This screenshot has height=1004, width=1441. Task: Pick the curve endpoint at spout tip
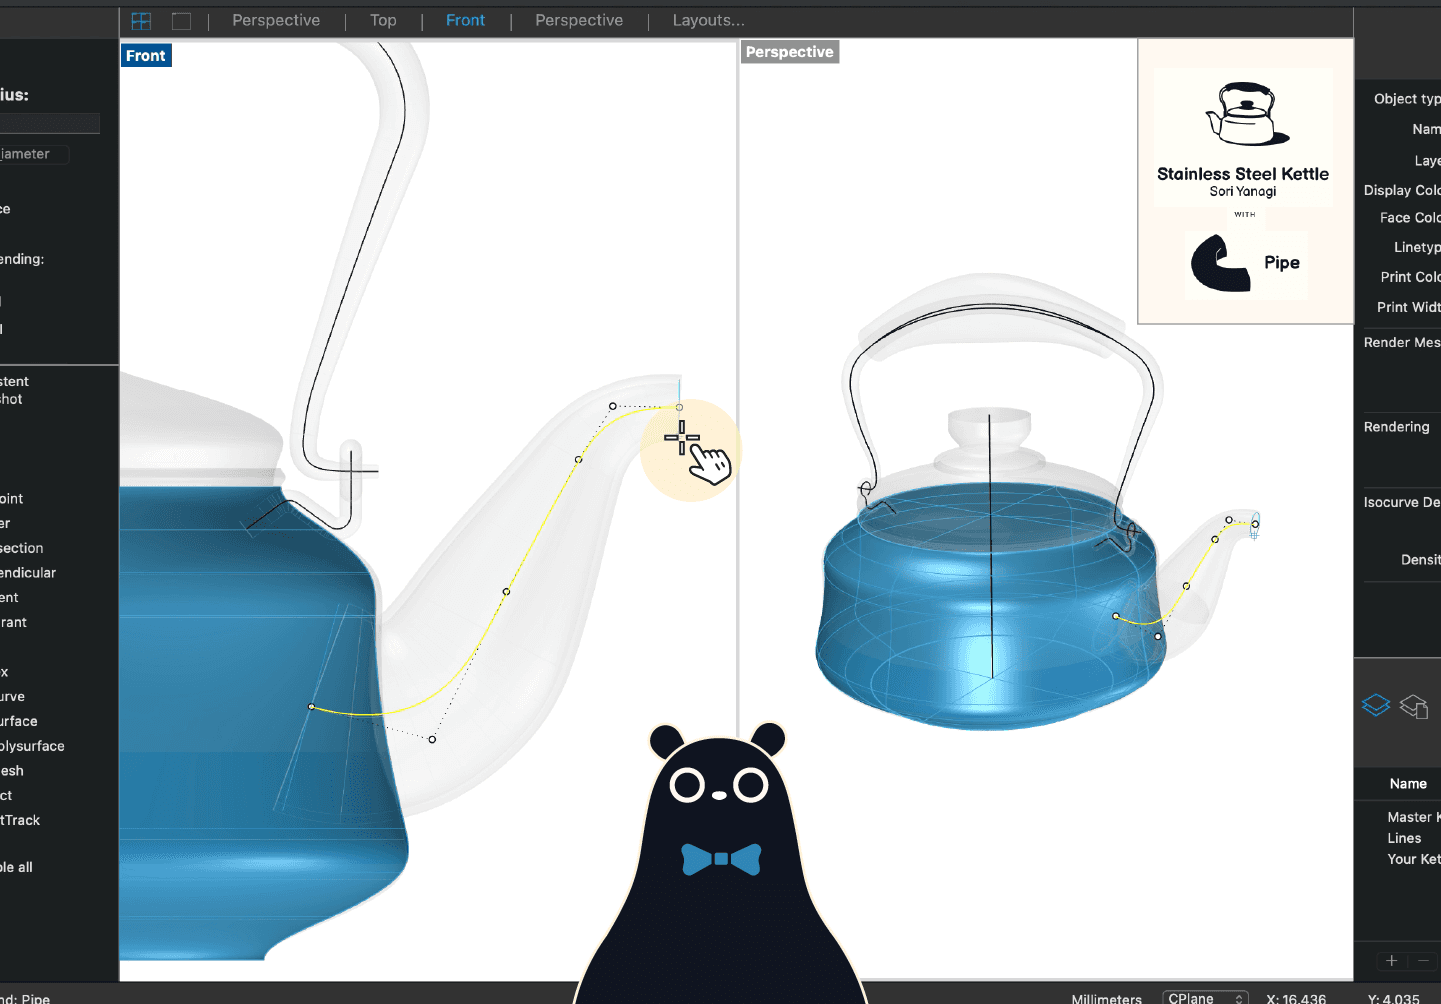(679, 407)
